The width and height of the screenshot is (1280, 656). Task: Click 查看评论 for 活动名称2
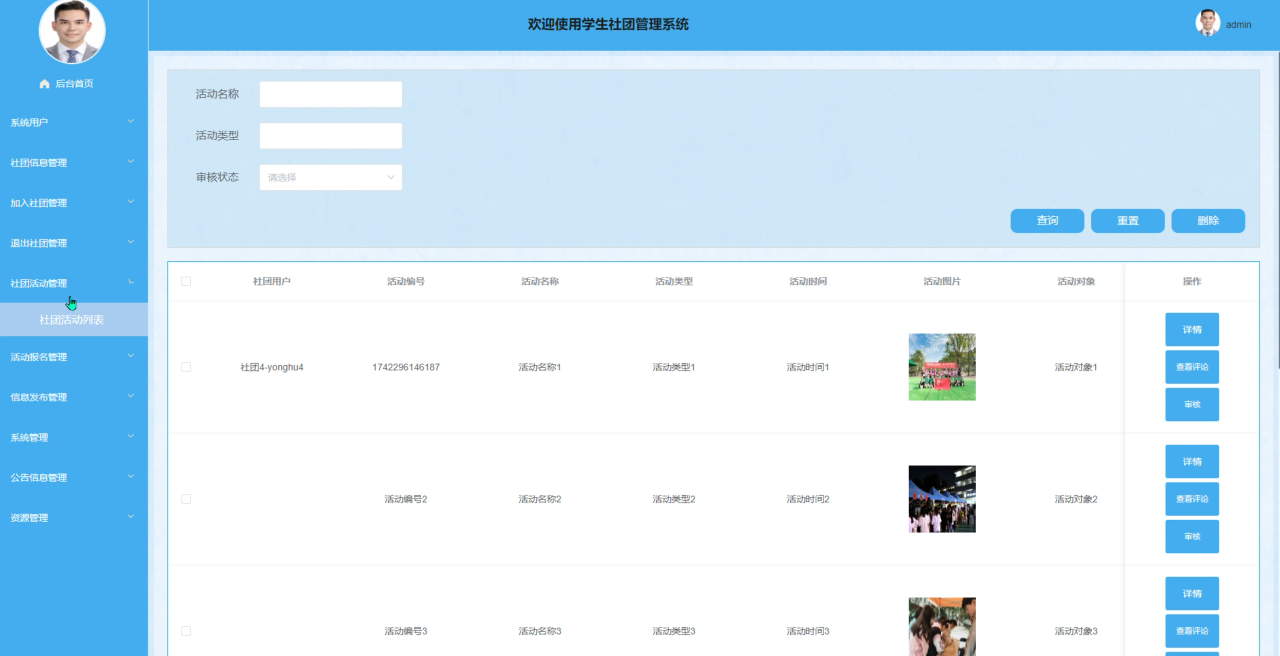pyautogui.click(x=1192, y=499)
